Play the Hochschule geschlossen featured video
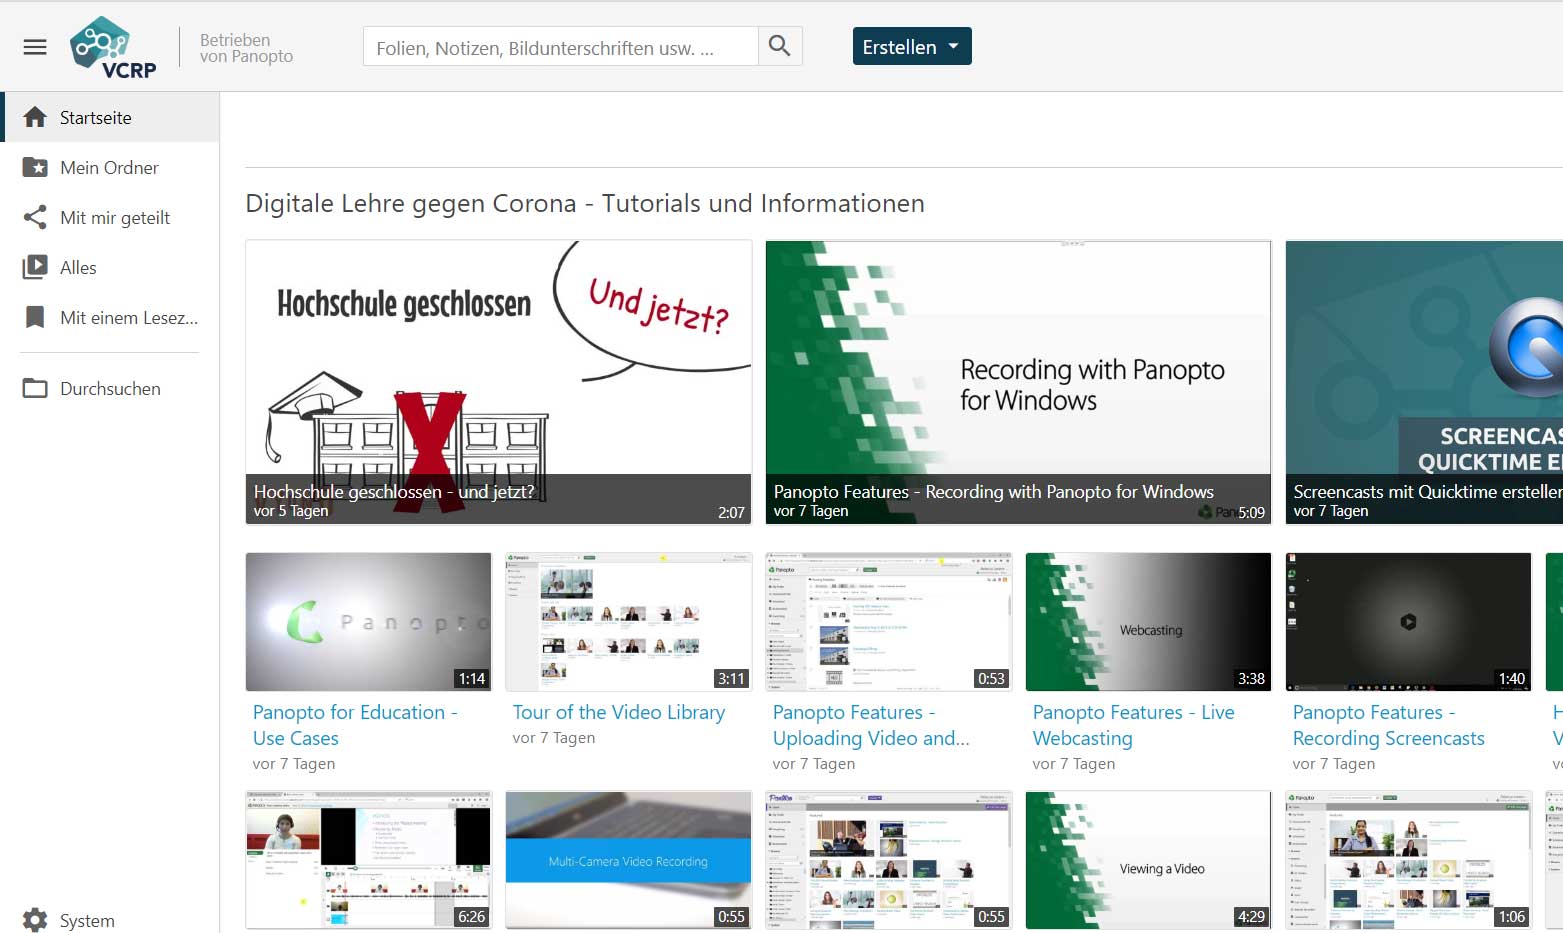 (x=498, y=380)
